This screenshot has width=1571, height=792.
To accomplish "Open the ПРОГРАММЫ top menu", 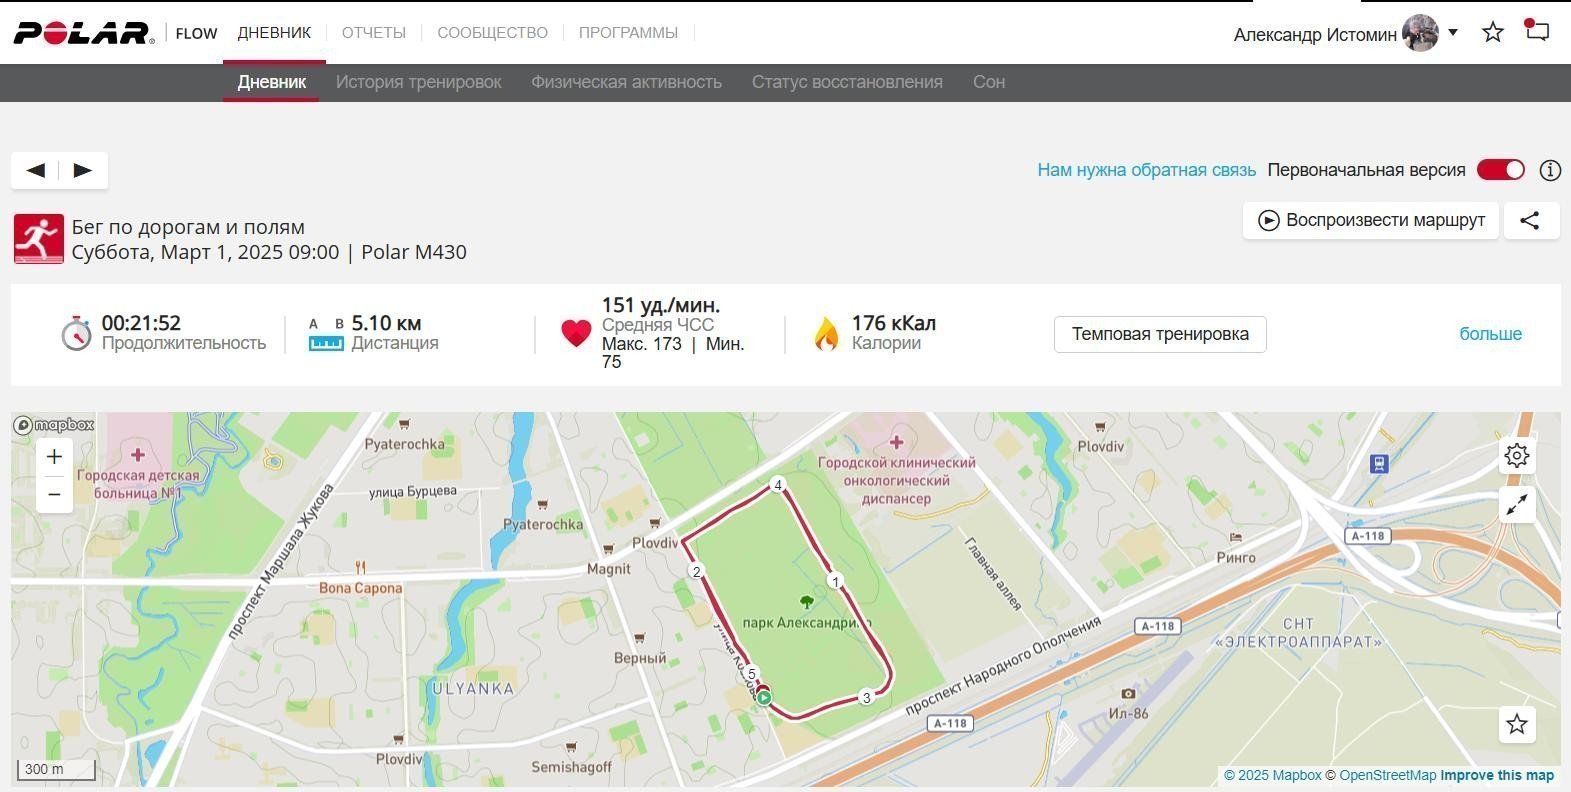I will [x=628, y=33].
